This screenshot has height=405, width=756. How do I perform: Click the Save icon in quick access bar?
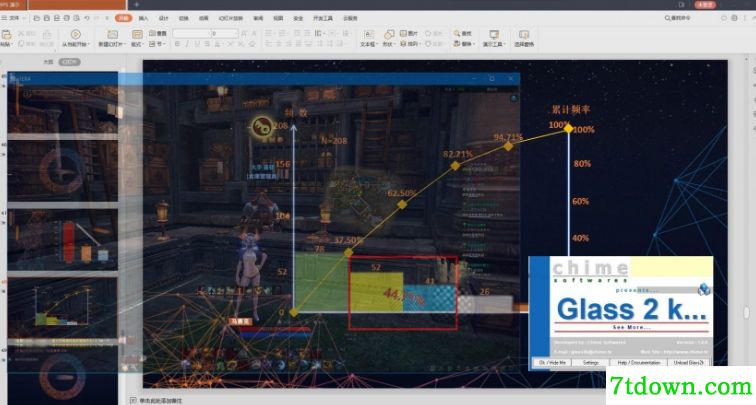coord(47,18)
